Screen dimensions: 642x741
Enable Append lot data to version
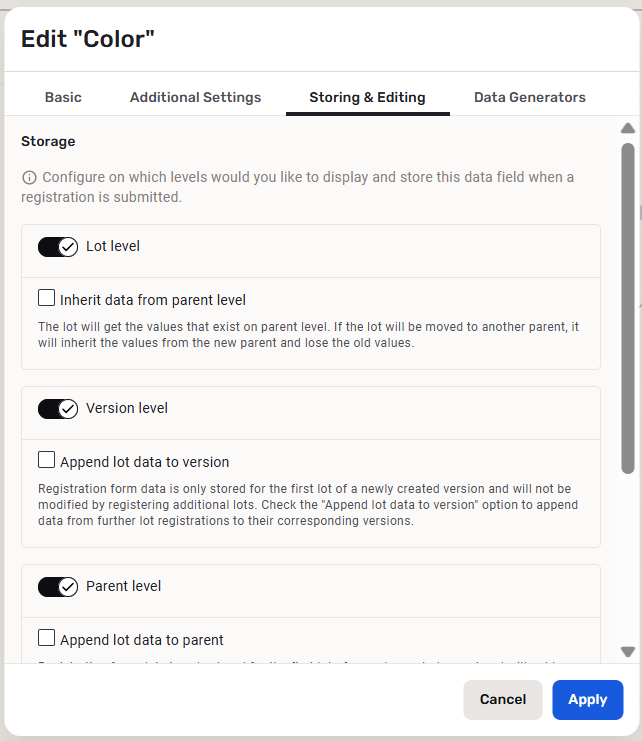pyautogui.click(x=47, y=460)
